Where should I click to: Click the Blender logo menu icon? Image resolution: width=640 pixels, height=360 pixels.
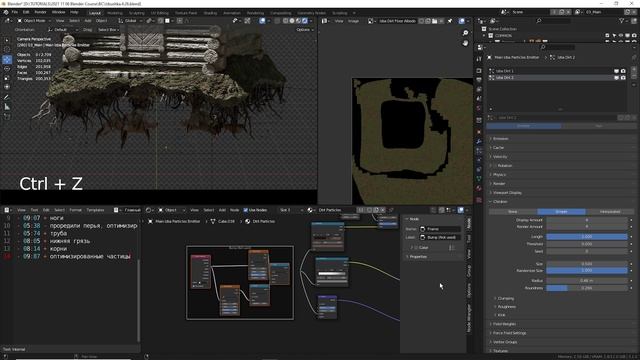pyautogui.click(x=6, y=12)
